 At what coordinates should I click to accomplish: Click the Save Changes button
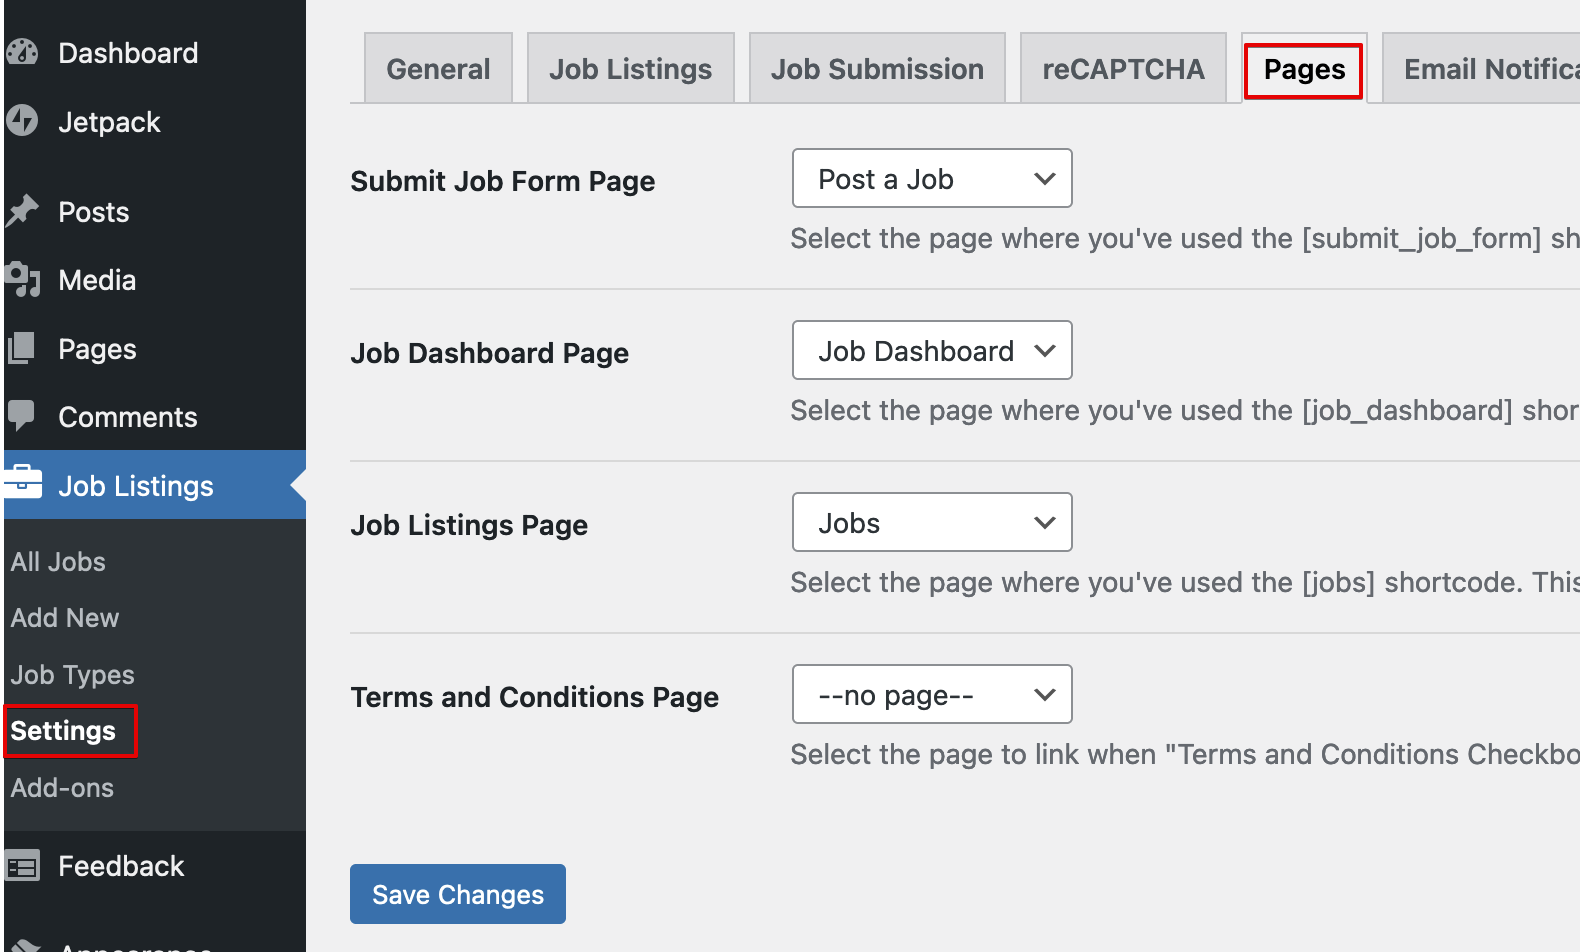coord(457,893)
